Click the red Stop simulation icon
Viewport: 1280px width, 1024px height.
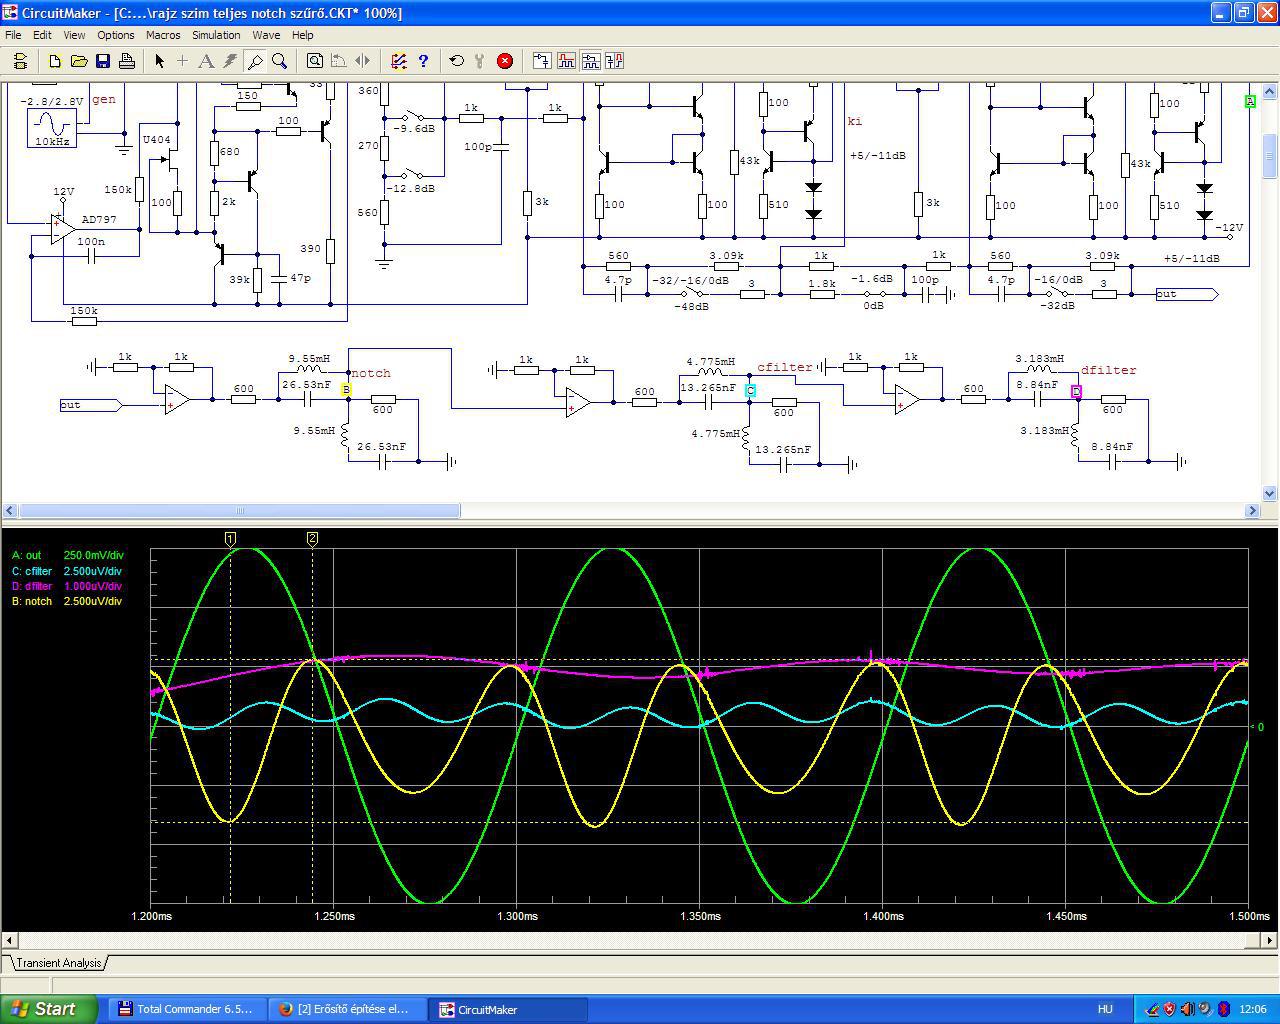click(x=505, y=61)
